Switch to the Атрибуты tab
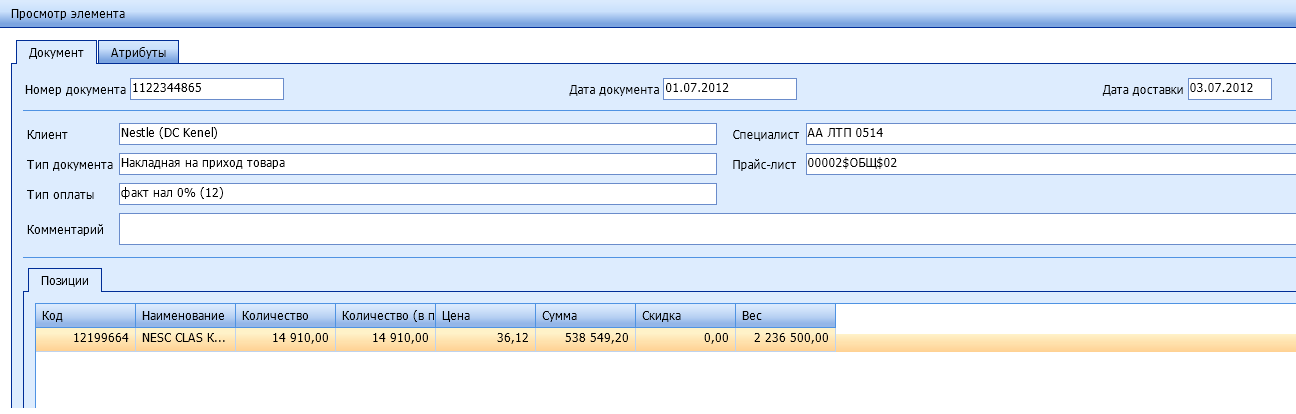The width and height of the screenshot is (1296, 414). (138, 52)
